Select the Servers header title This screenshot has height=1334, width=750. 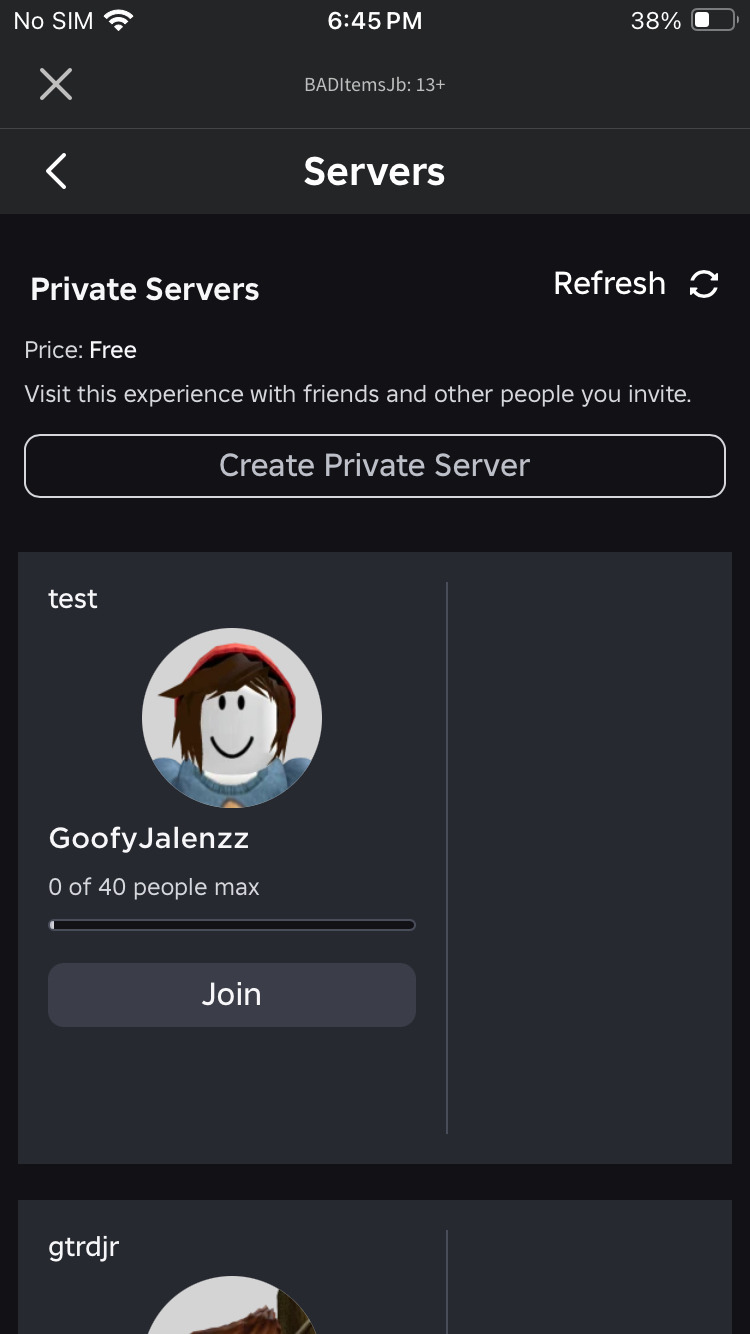(x=374, y=171)
